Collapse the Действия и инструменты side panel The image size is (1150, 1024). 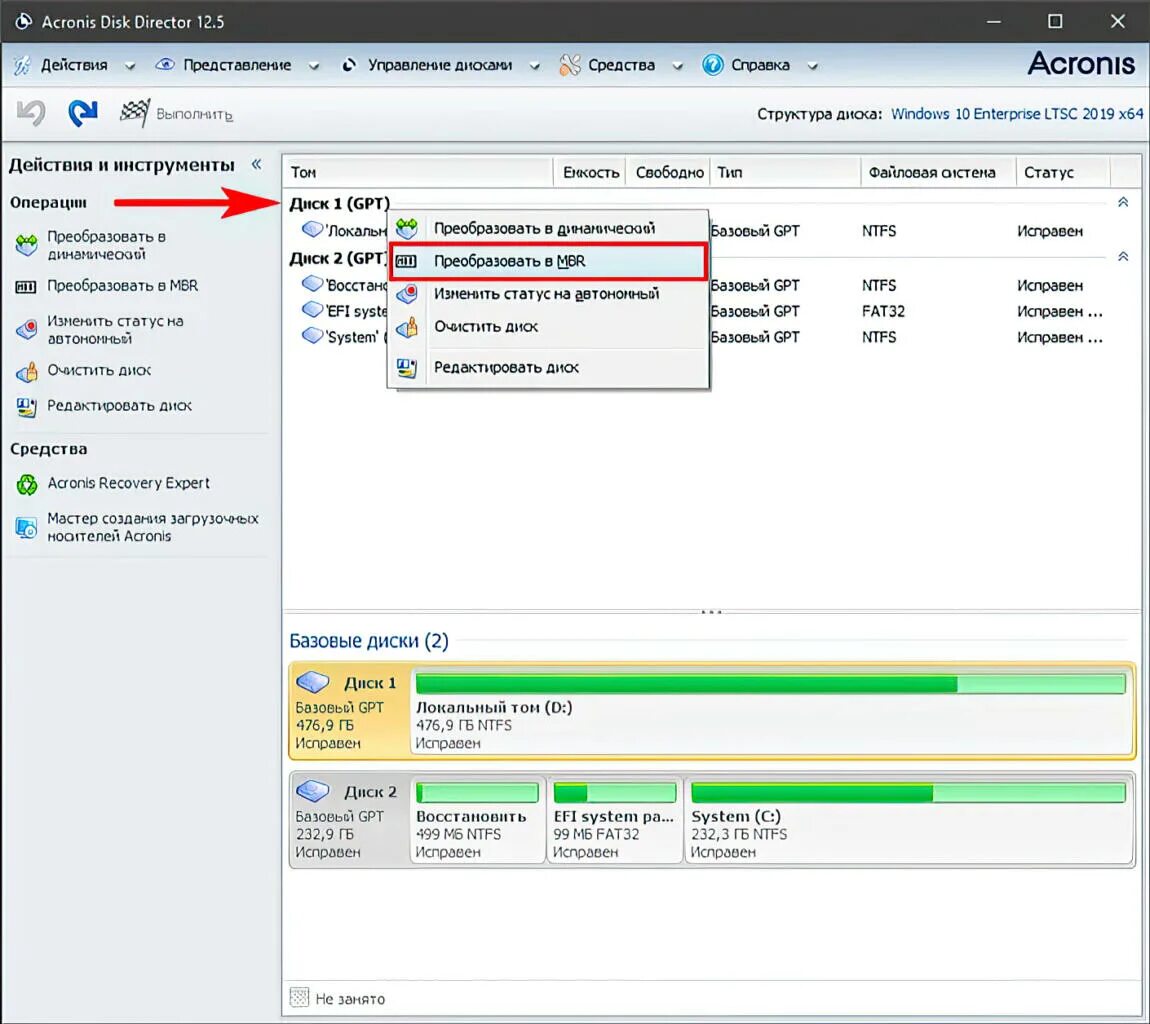[x=257, y=164]
